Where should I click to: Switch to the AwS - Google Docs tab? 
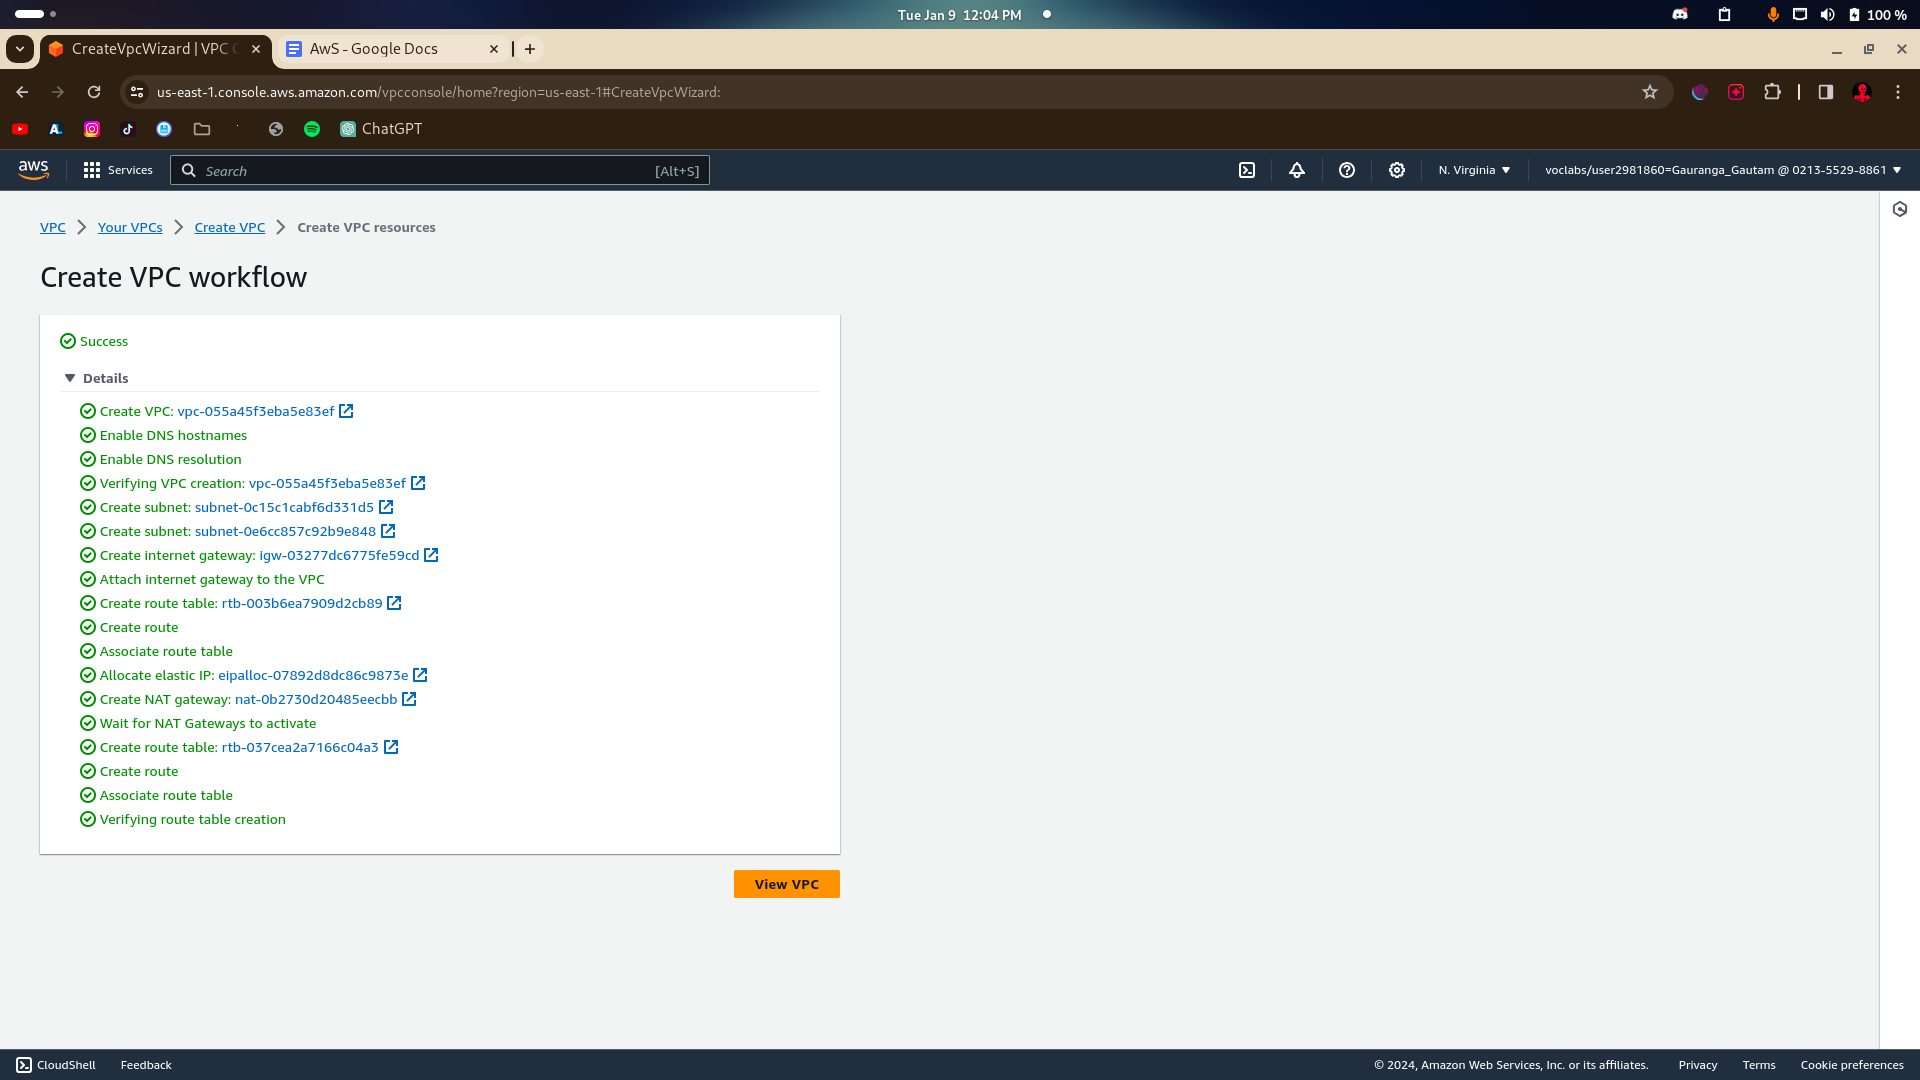[374, 49]
